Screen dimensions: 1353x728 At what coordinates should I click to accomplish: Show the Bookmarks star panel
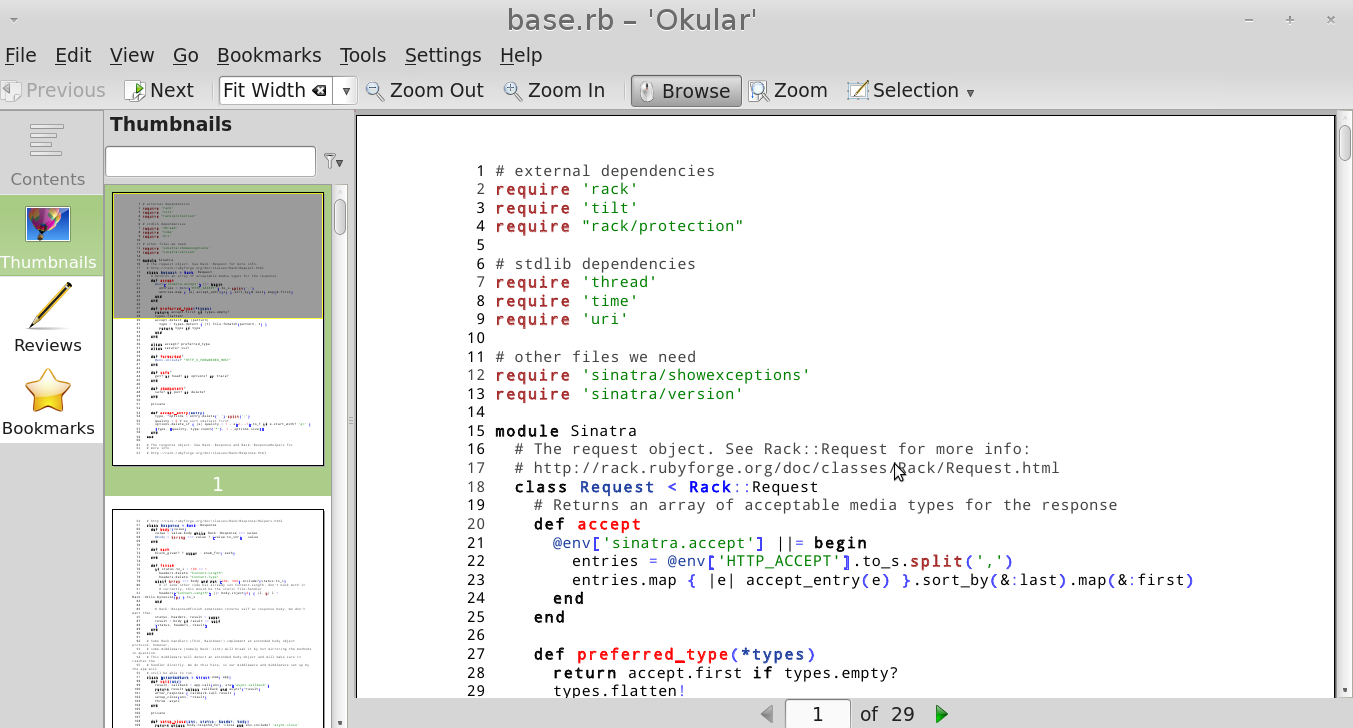coord(48,402)
